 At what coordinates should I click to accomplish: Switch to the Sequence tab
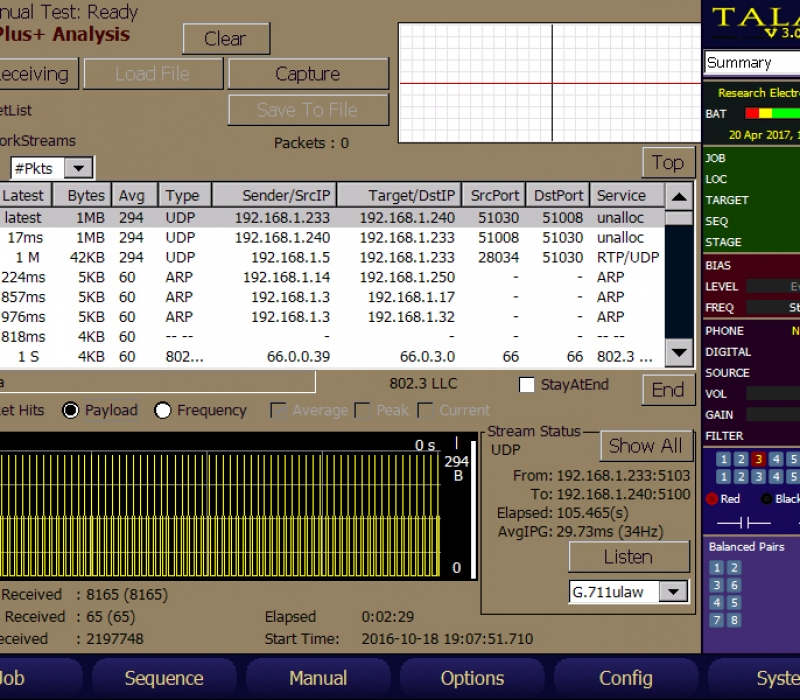[x=163, y=678]
